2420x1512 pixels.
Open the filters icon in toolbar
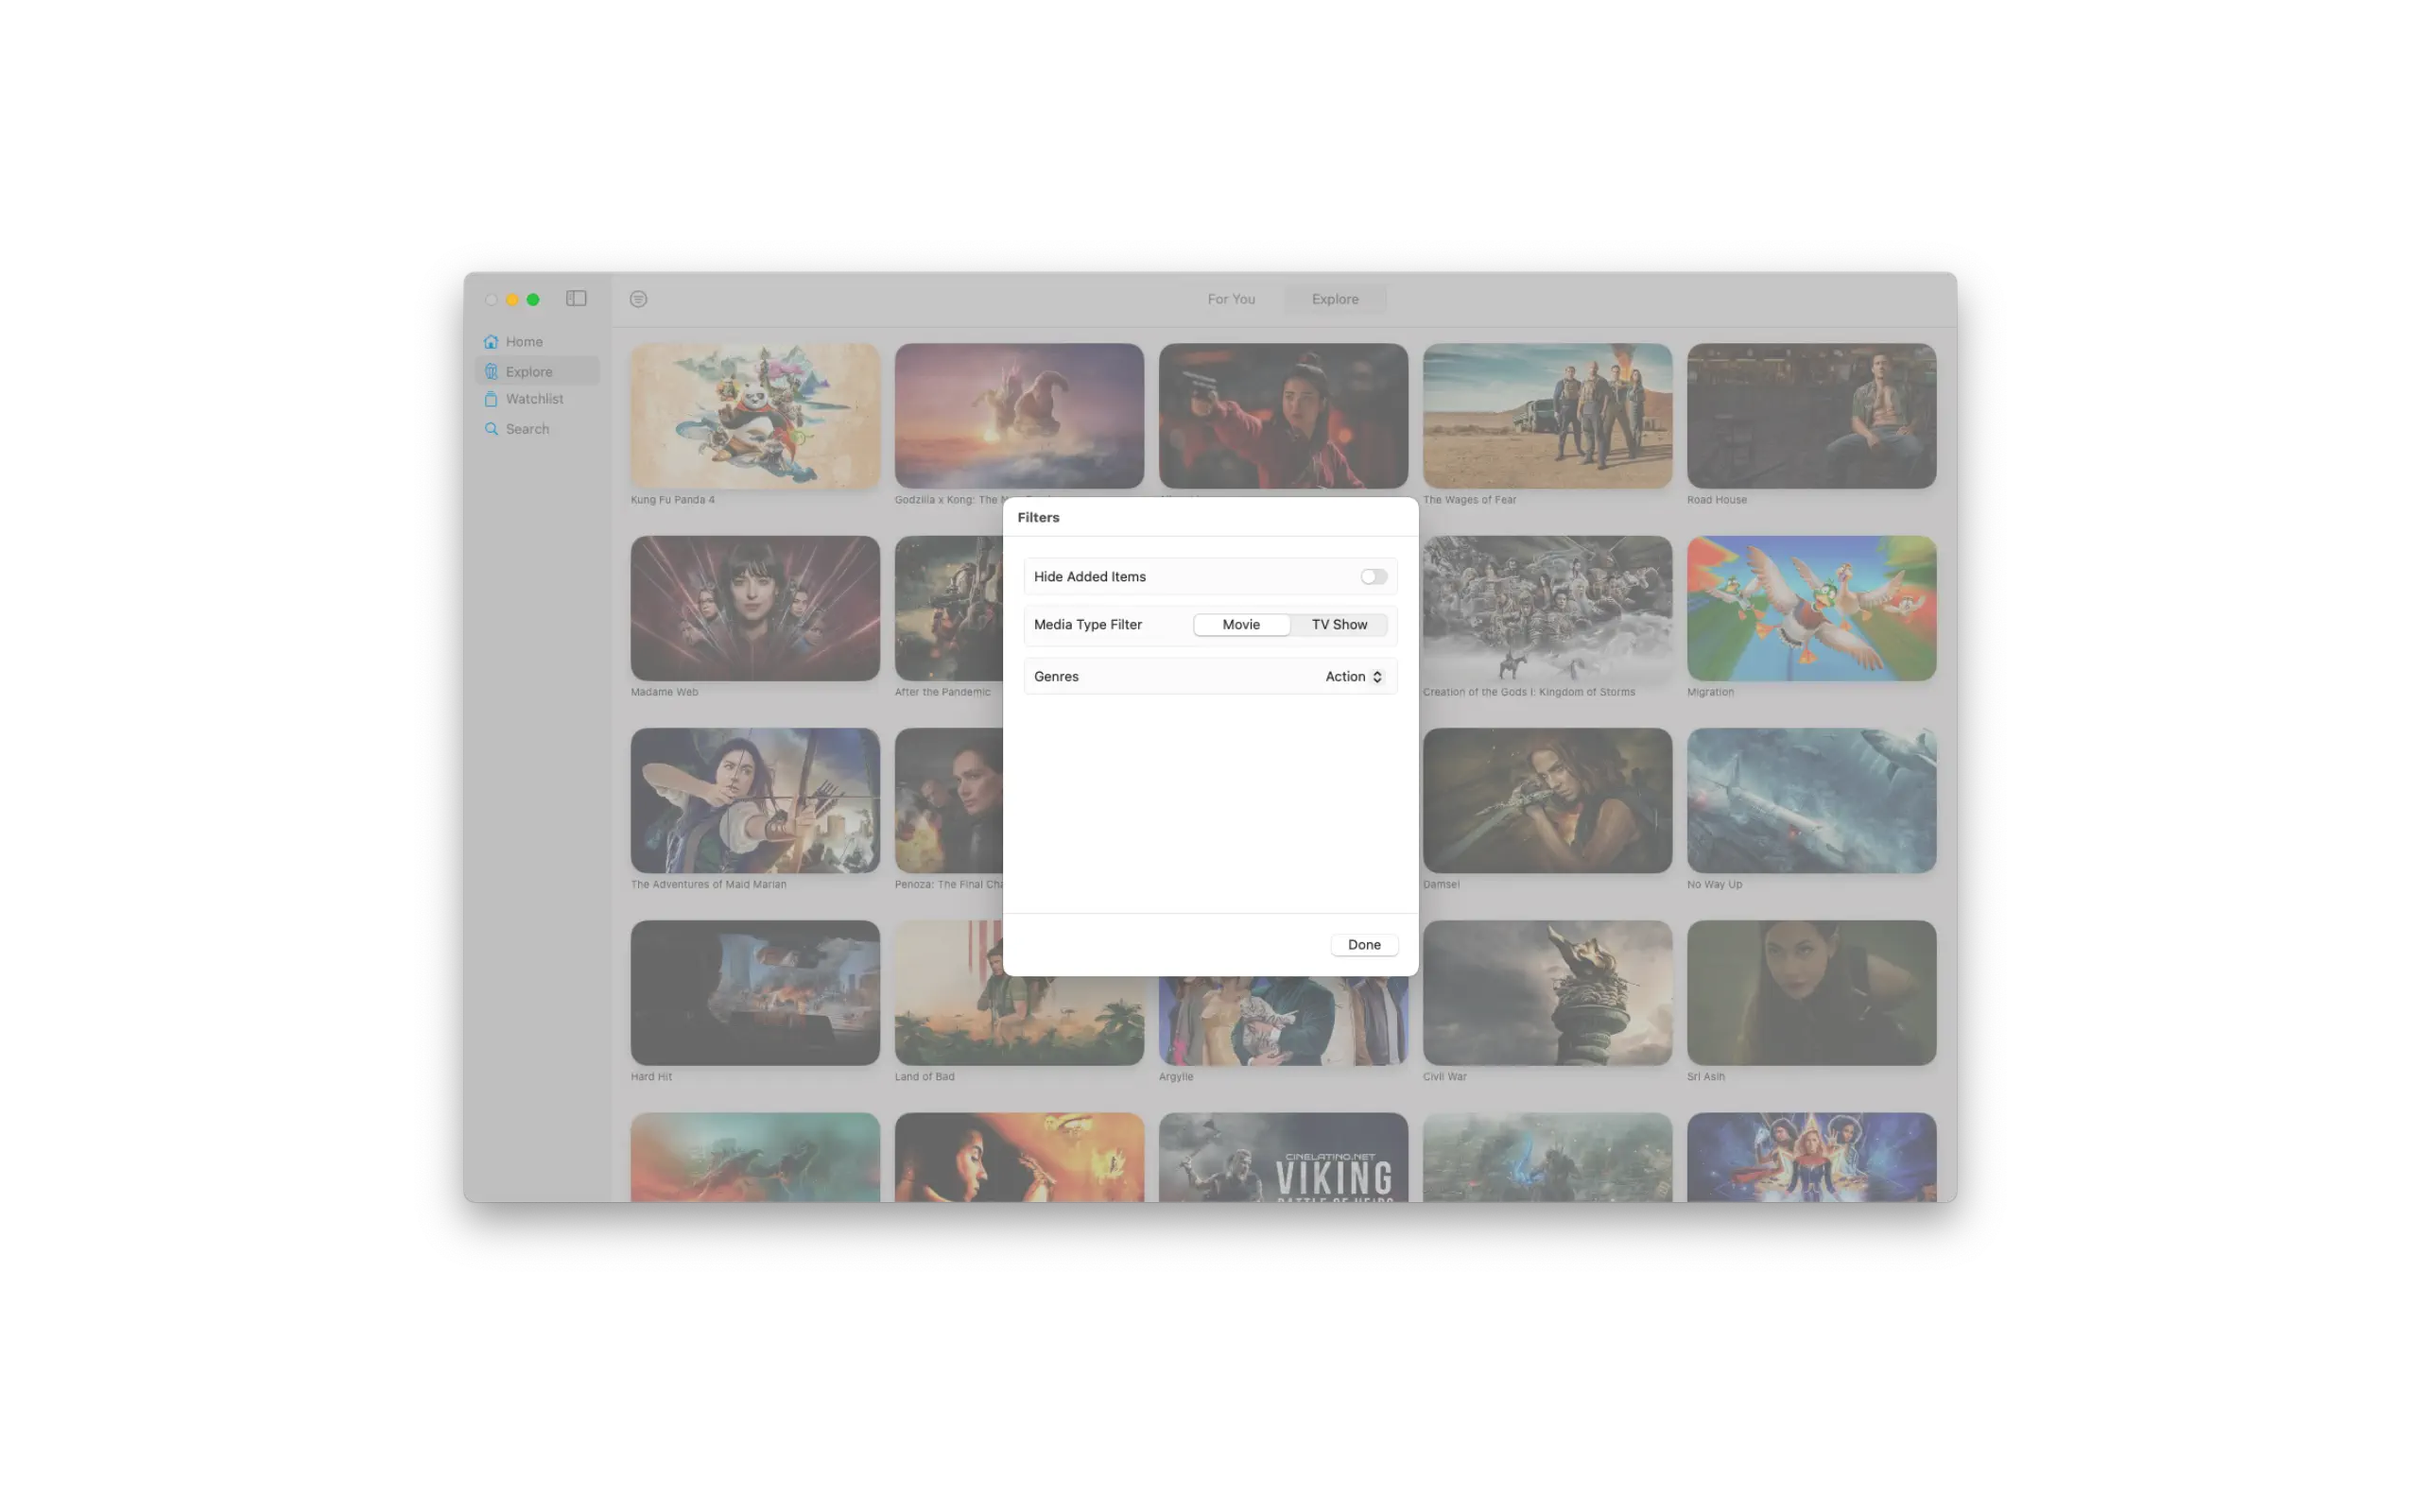[x=638, y=299]
